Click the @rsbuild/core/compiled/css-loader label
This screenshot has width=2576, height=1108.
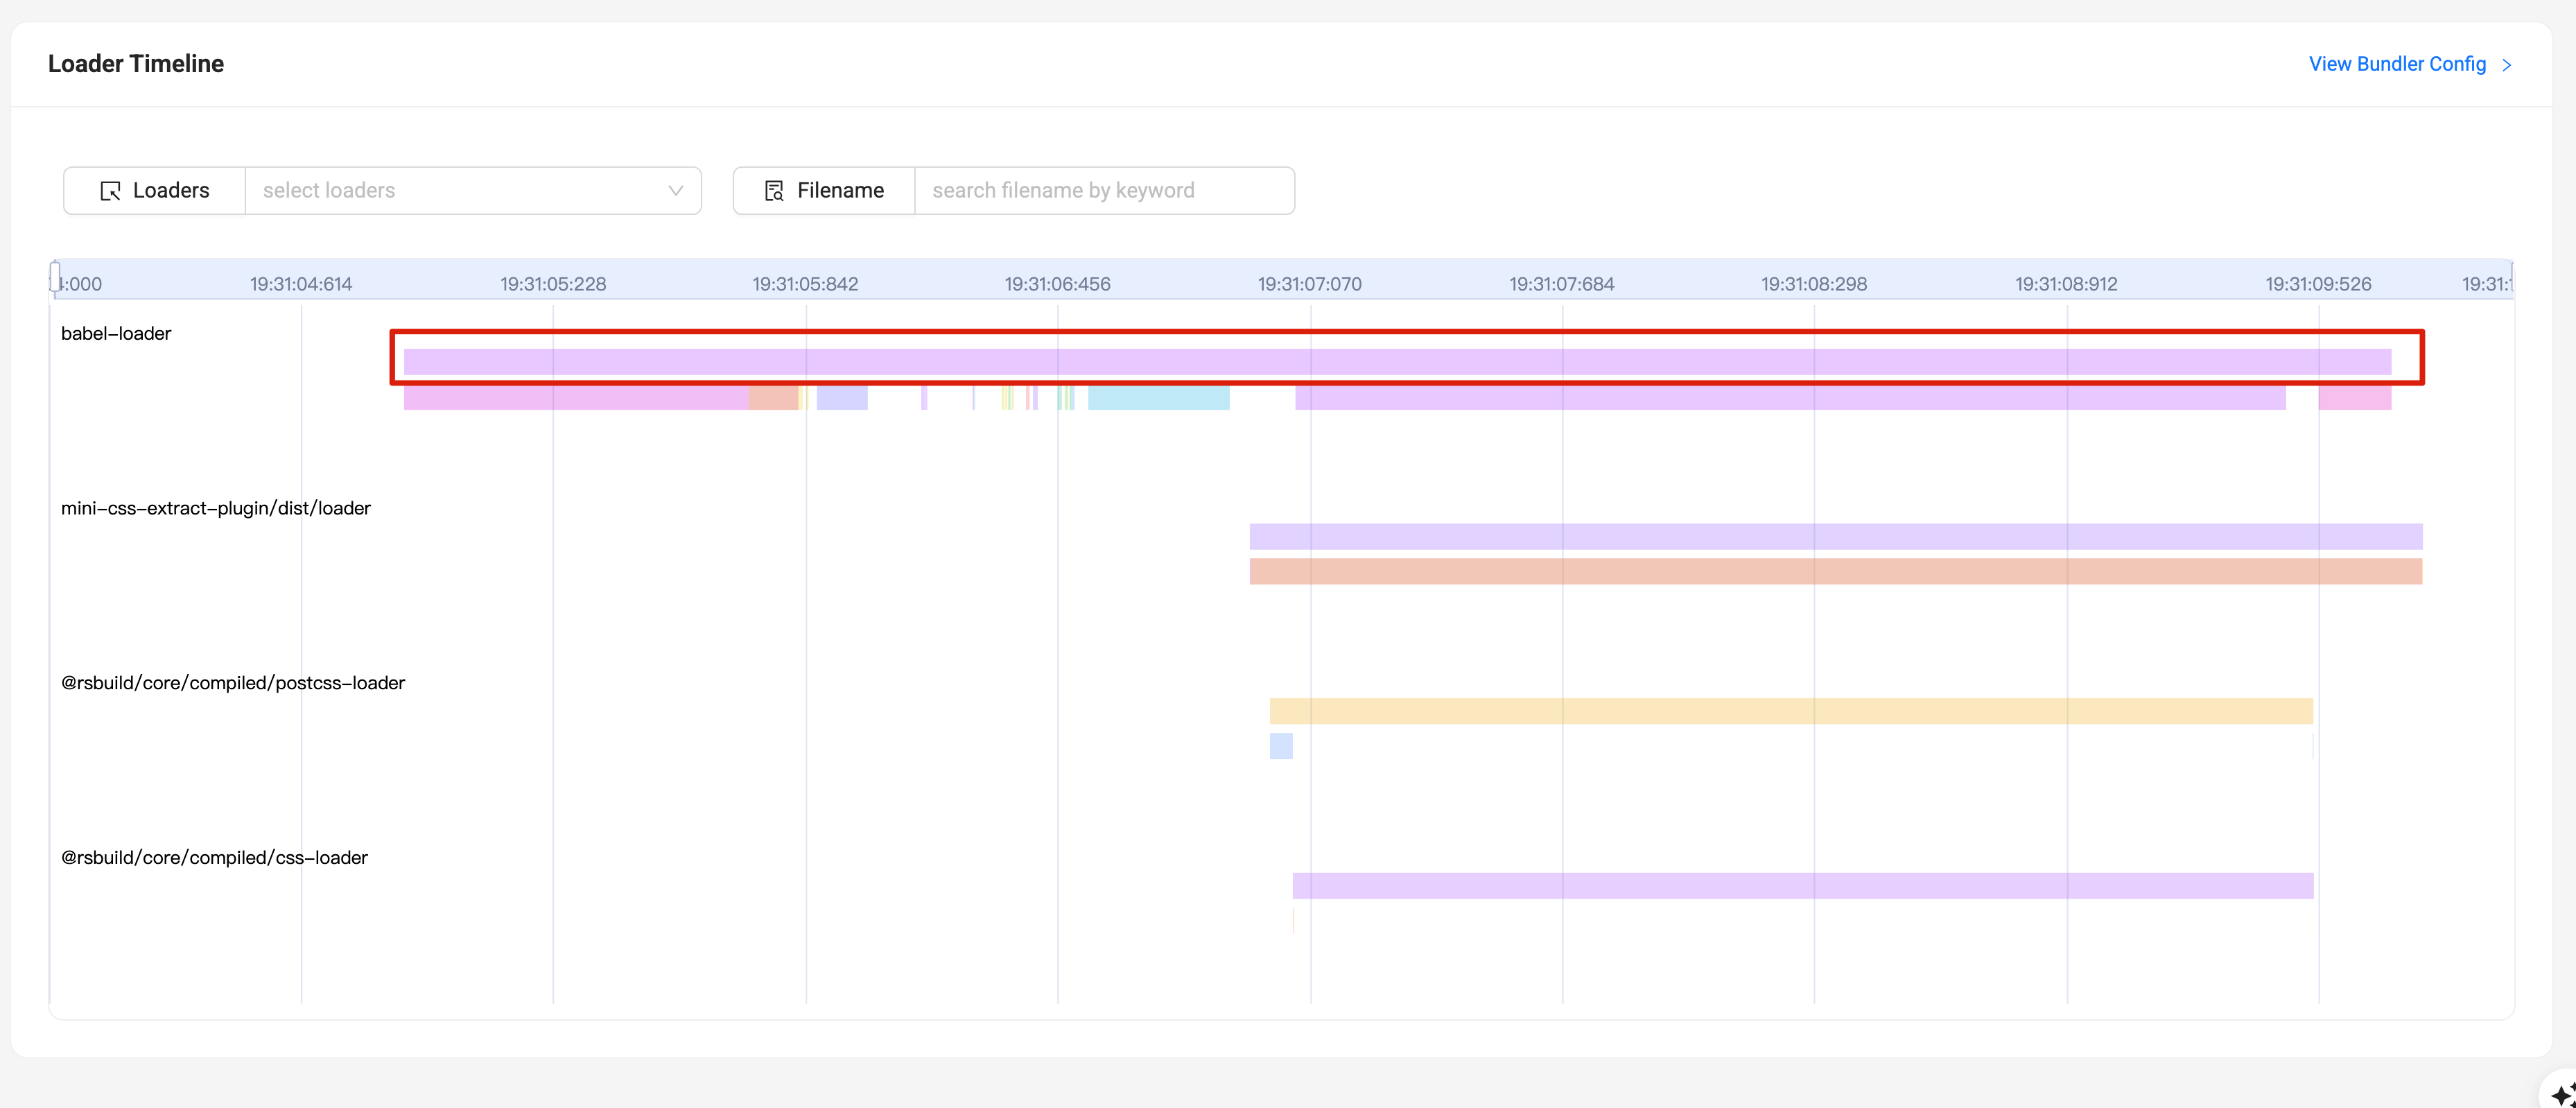click(x=214, y=858)
